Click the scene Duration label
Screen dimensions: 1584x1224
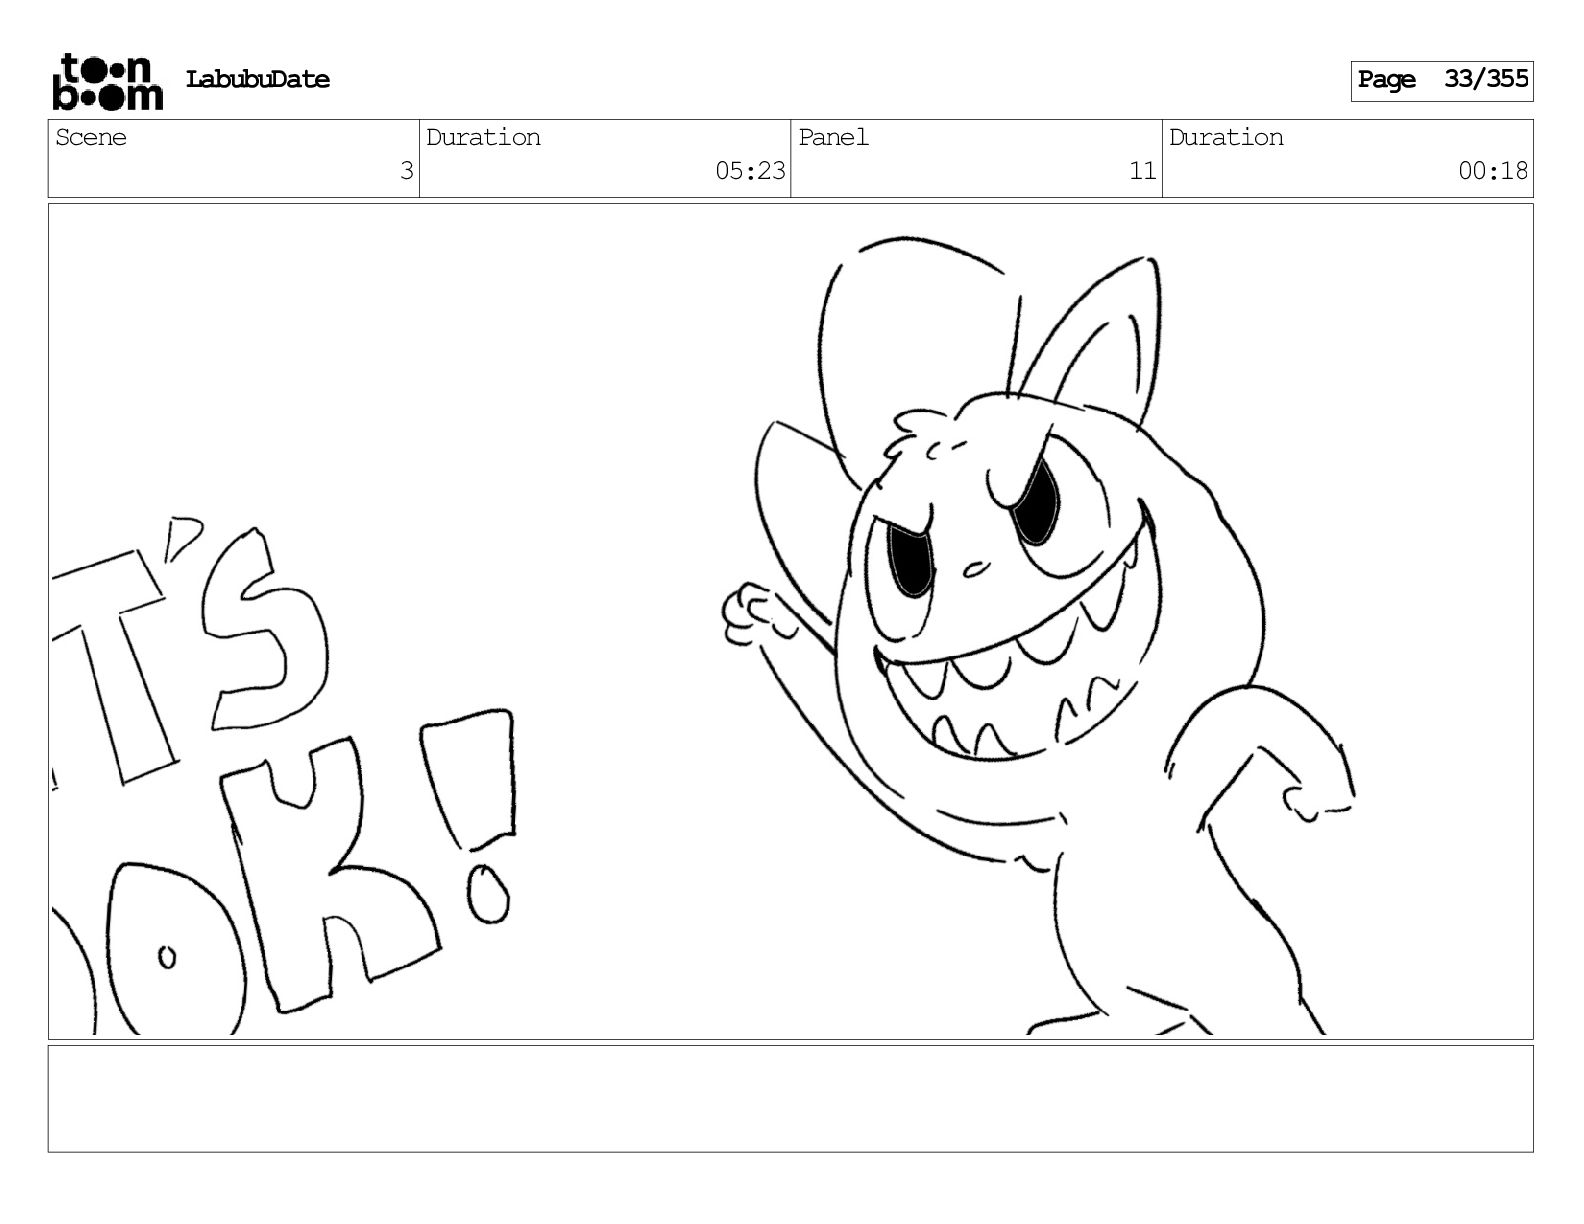483,138
